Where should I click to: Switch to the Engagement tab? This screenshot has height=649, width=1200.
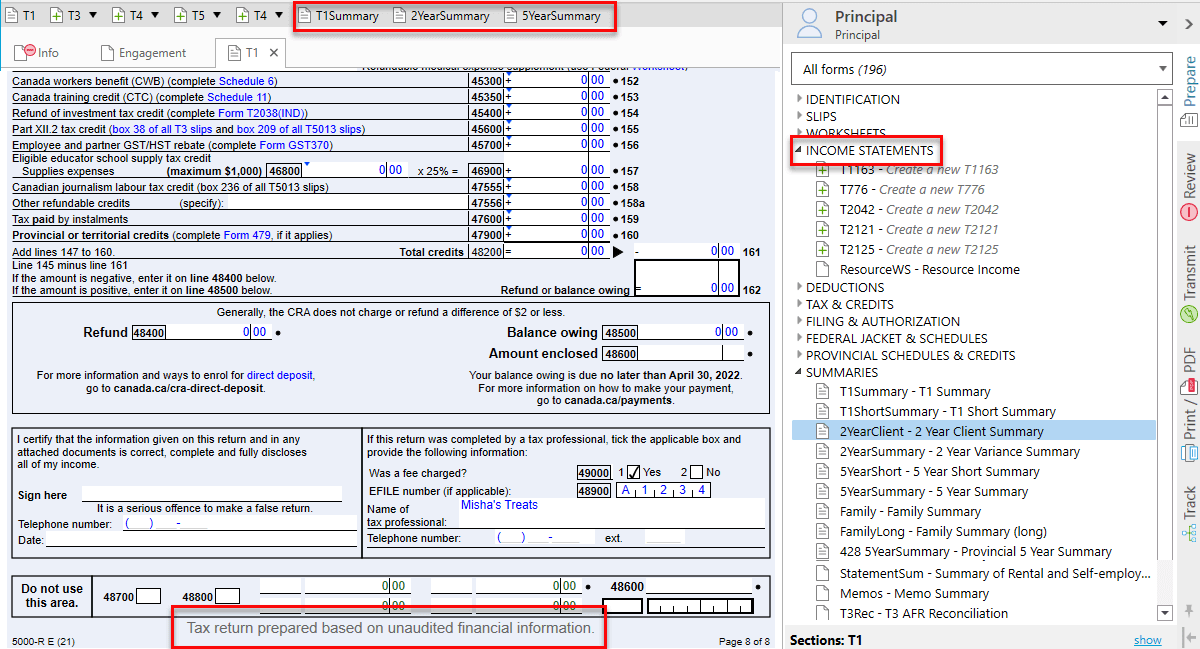click(x=143, y=53)
